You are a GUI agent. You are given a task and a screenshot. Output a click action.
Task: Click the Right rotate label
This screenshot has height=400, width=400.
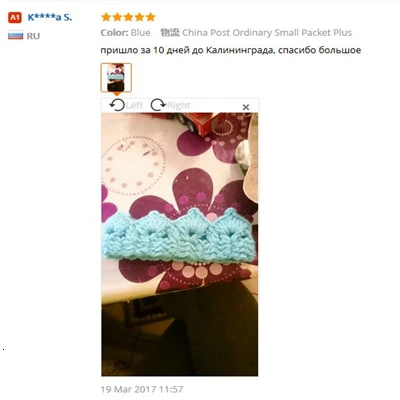(179, 105)
